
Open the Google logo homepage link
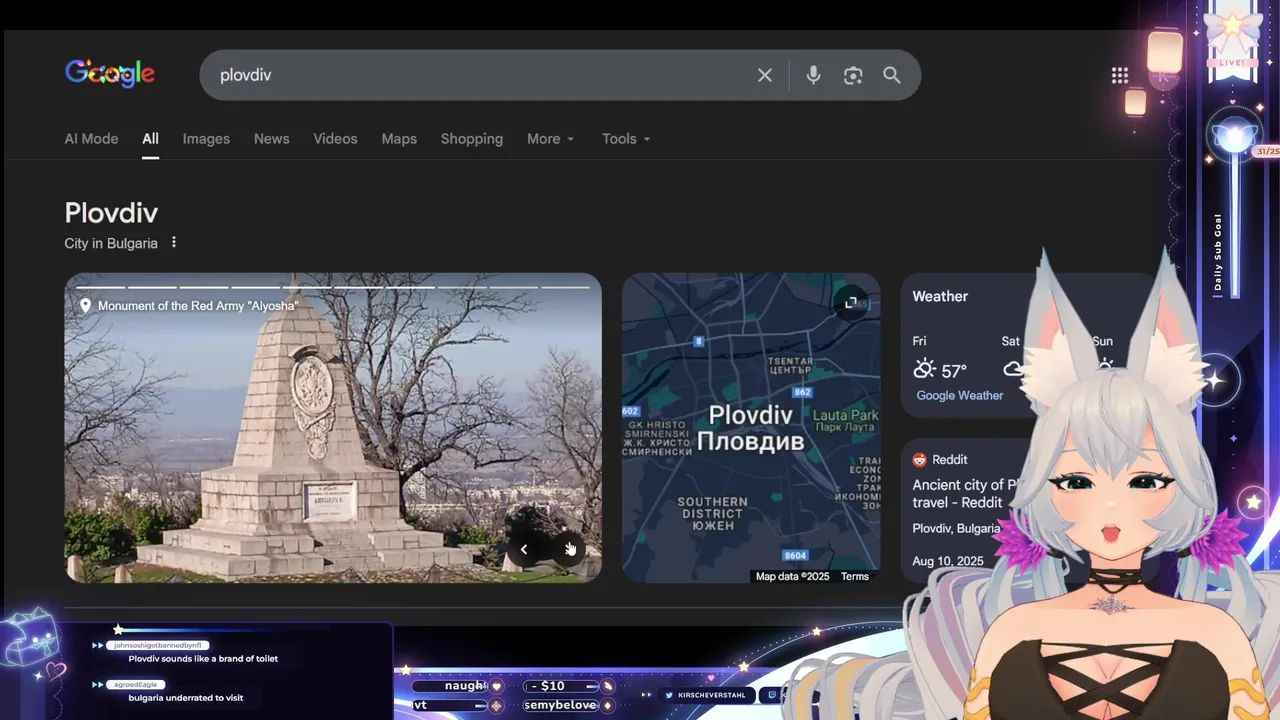click(x=110, y=74)
